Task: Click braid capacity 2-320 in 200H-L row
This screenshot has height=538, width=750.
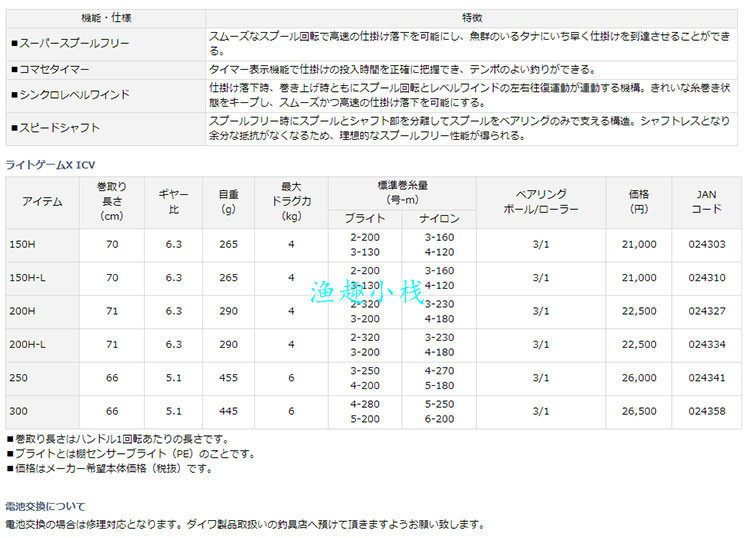Action: [x=365, y=338]
